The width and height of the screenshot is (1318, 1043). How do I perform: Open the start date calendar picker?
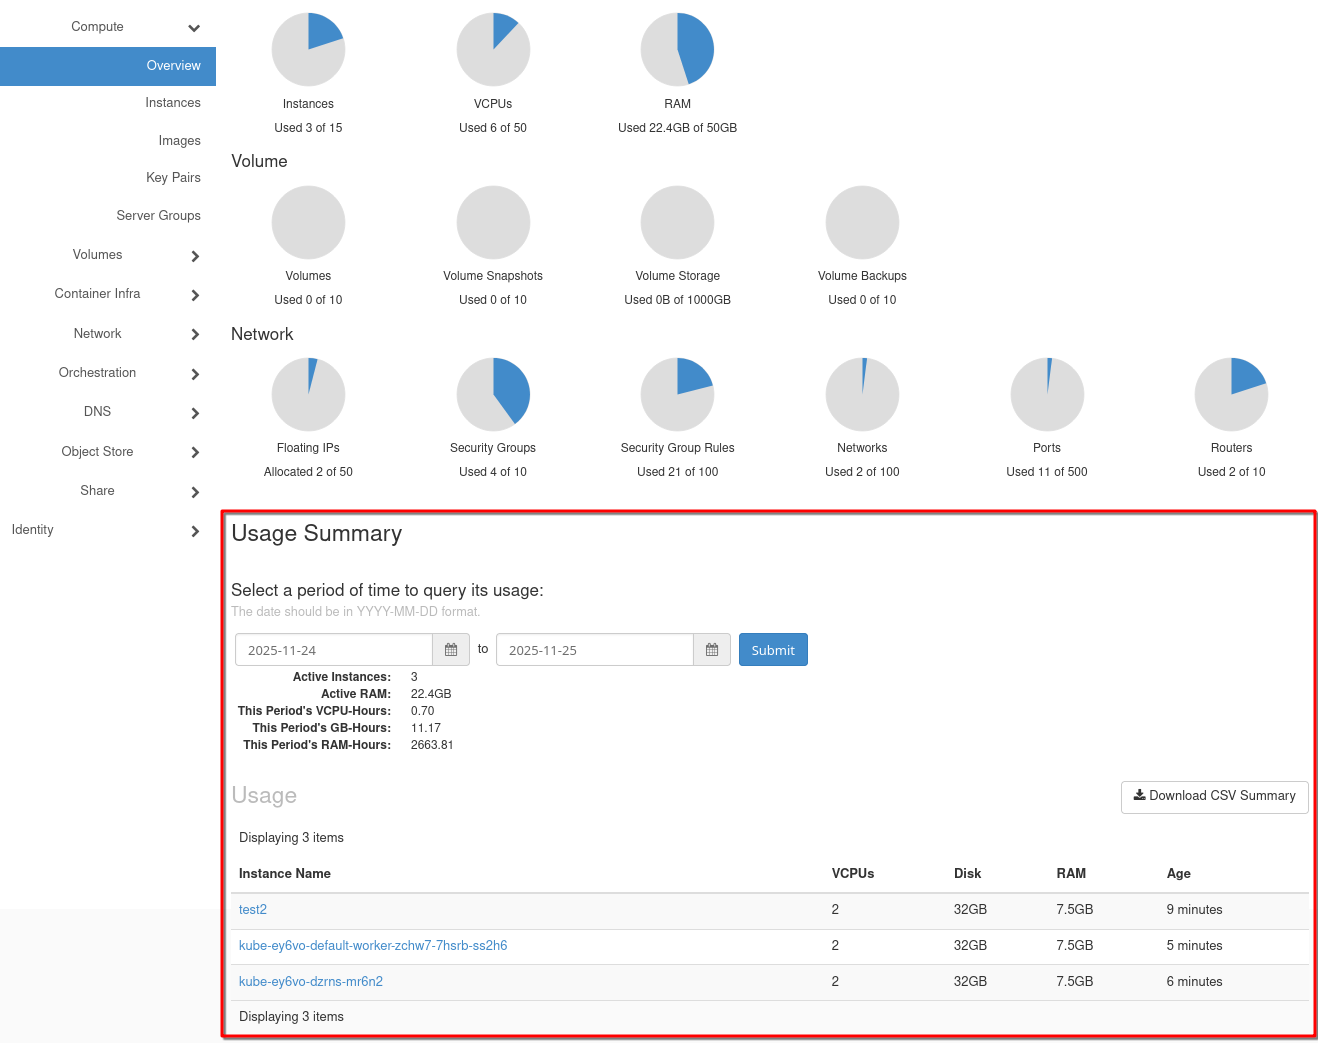[451, 650]
